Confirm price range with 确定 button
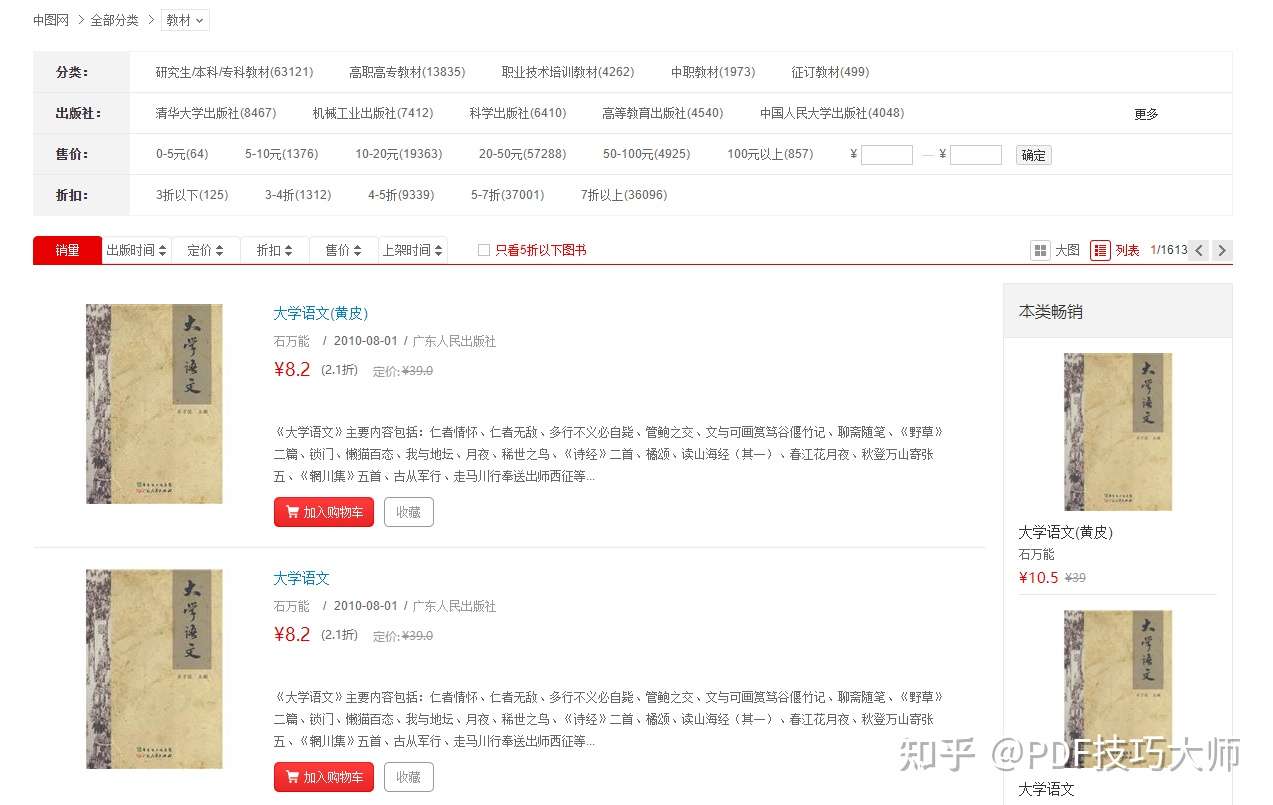The height and width of the screenshot is (805, 1273). pos(1034,155)
